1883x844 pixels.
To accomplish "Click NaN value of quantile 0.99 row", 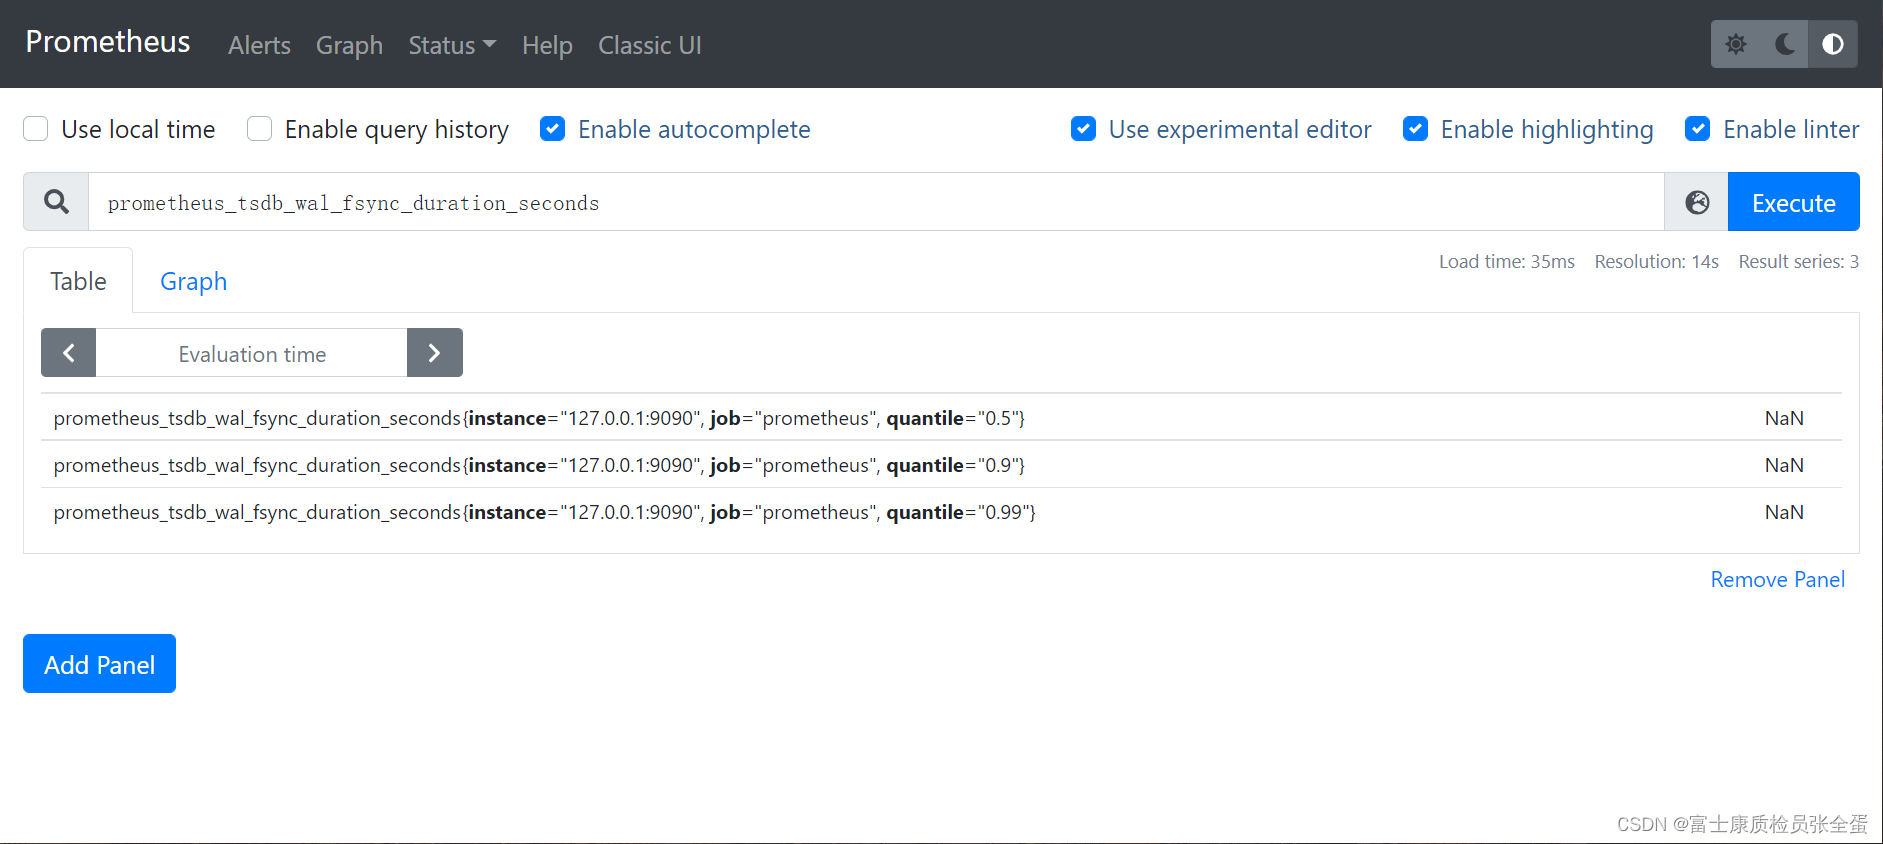I will point(1784,512).
